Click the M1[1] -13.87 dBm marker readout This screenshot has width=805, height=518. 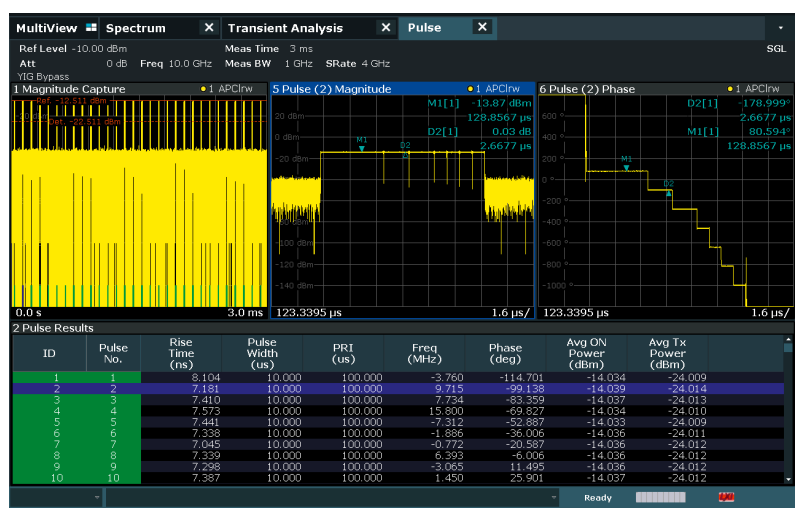tap(480, 103)
